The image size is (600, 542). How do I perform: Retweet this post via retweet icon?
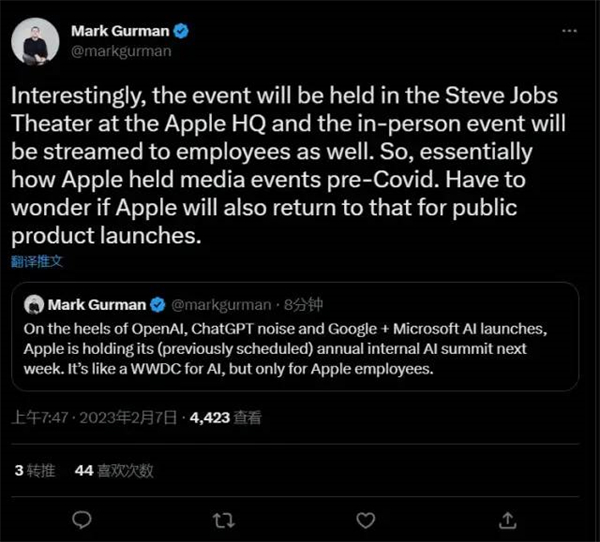point(223,521)
